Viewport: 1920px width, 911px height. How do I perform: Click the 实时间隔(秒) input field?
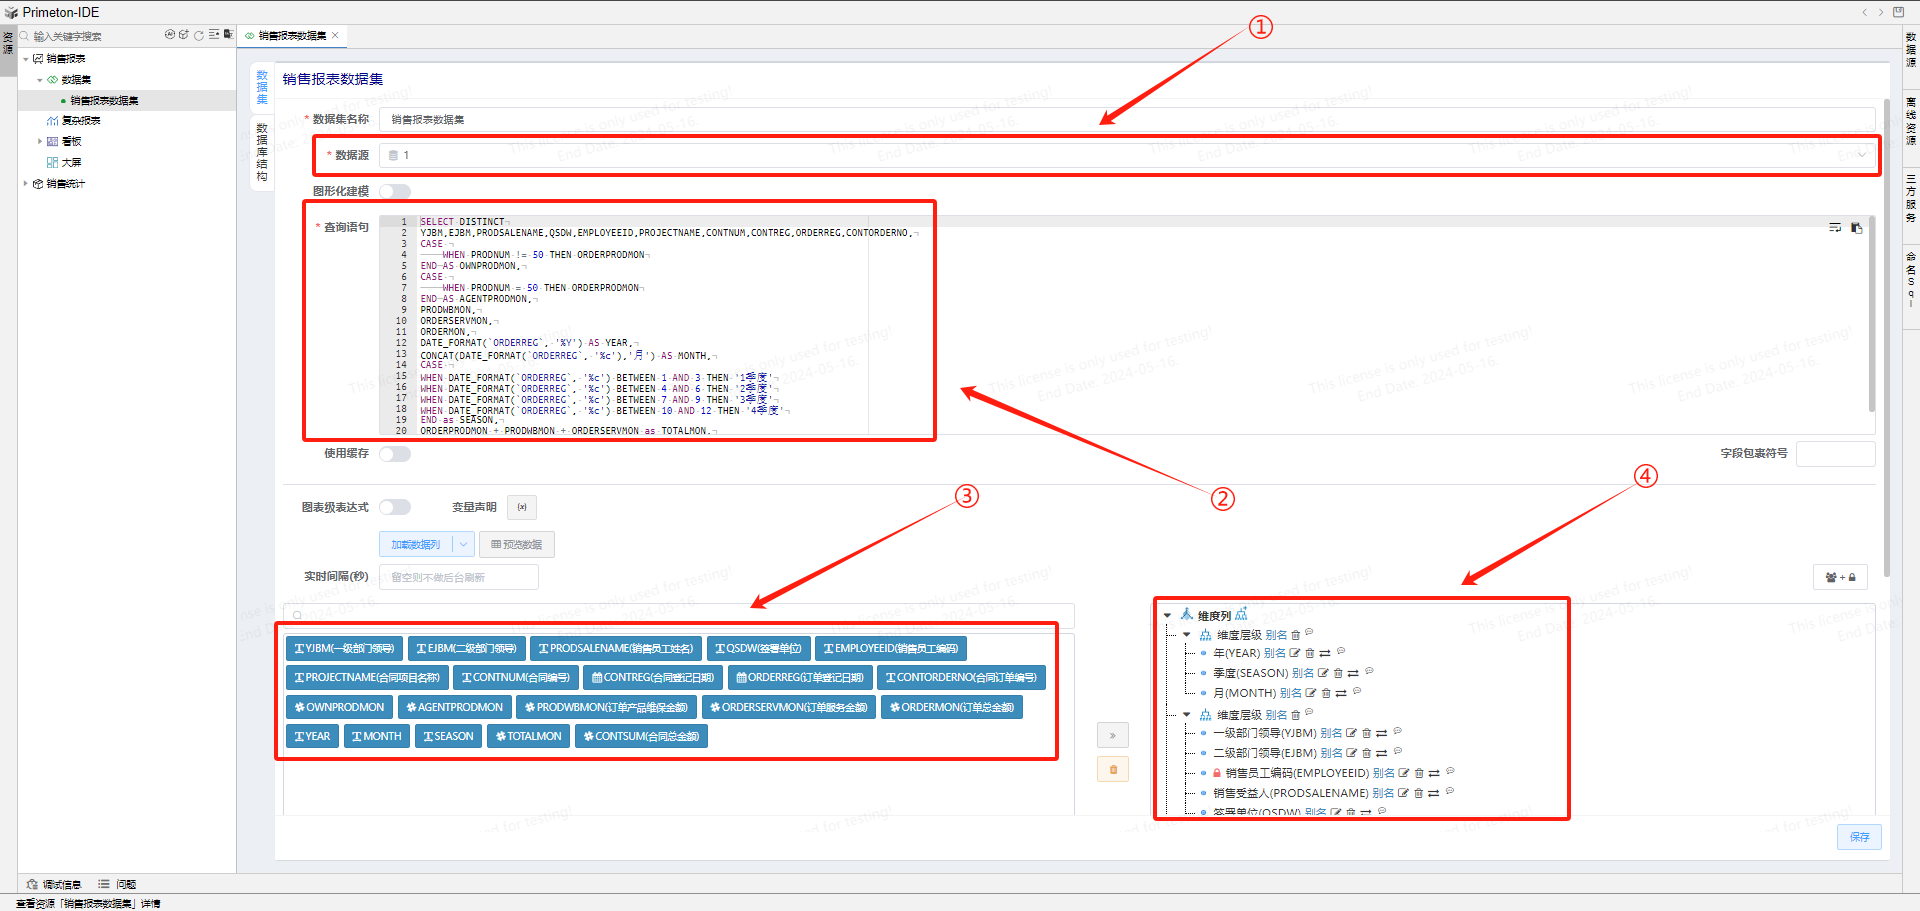coord(459,578)
